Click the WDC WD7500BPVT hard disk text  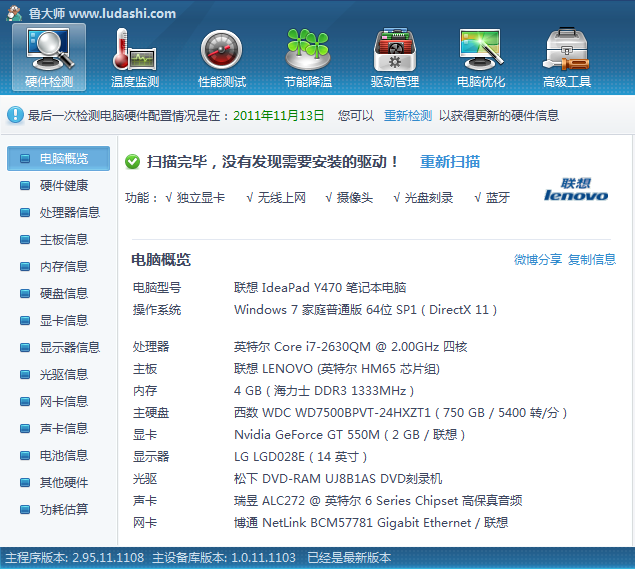coord(401,413)
